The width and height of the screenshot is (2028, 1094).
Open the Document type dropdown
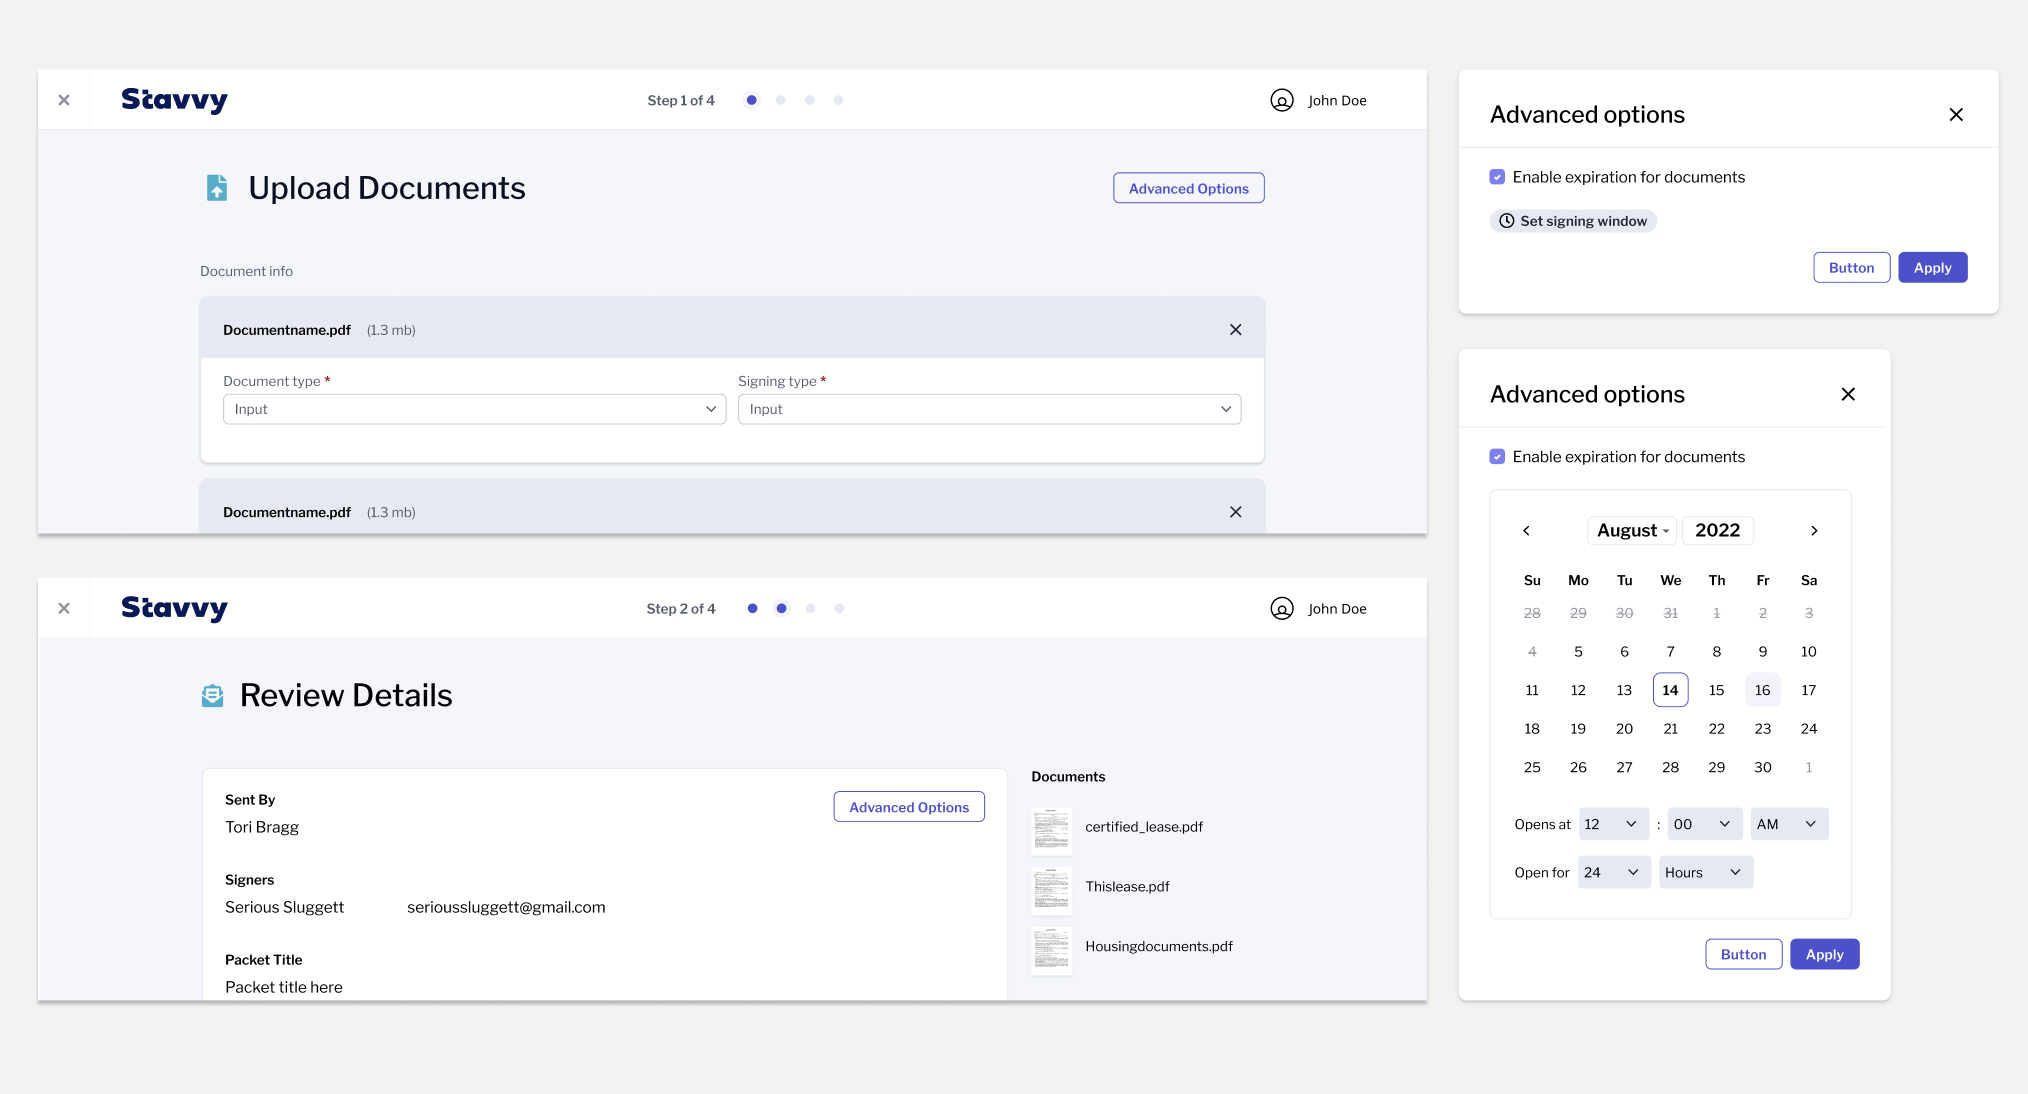point(474,409)
